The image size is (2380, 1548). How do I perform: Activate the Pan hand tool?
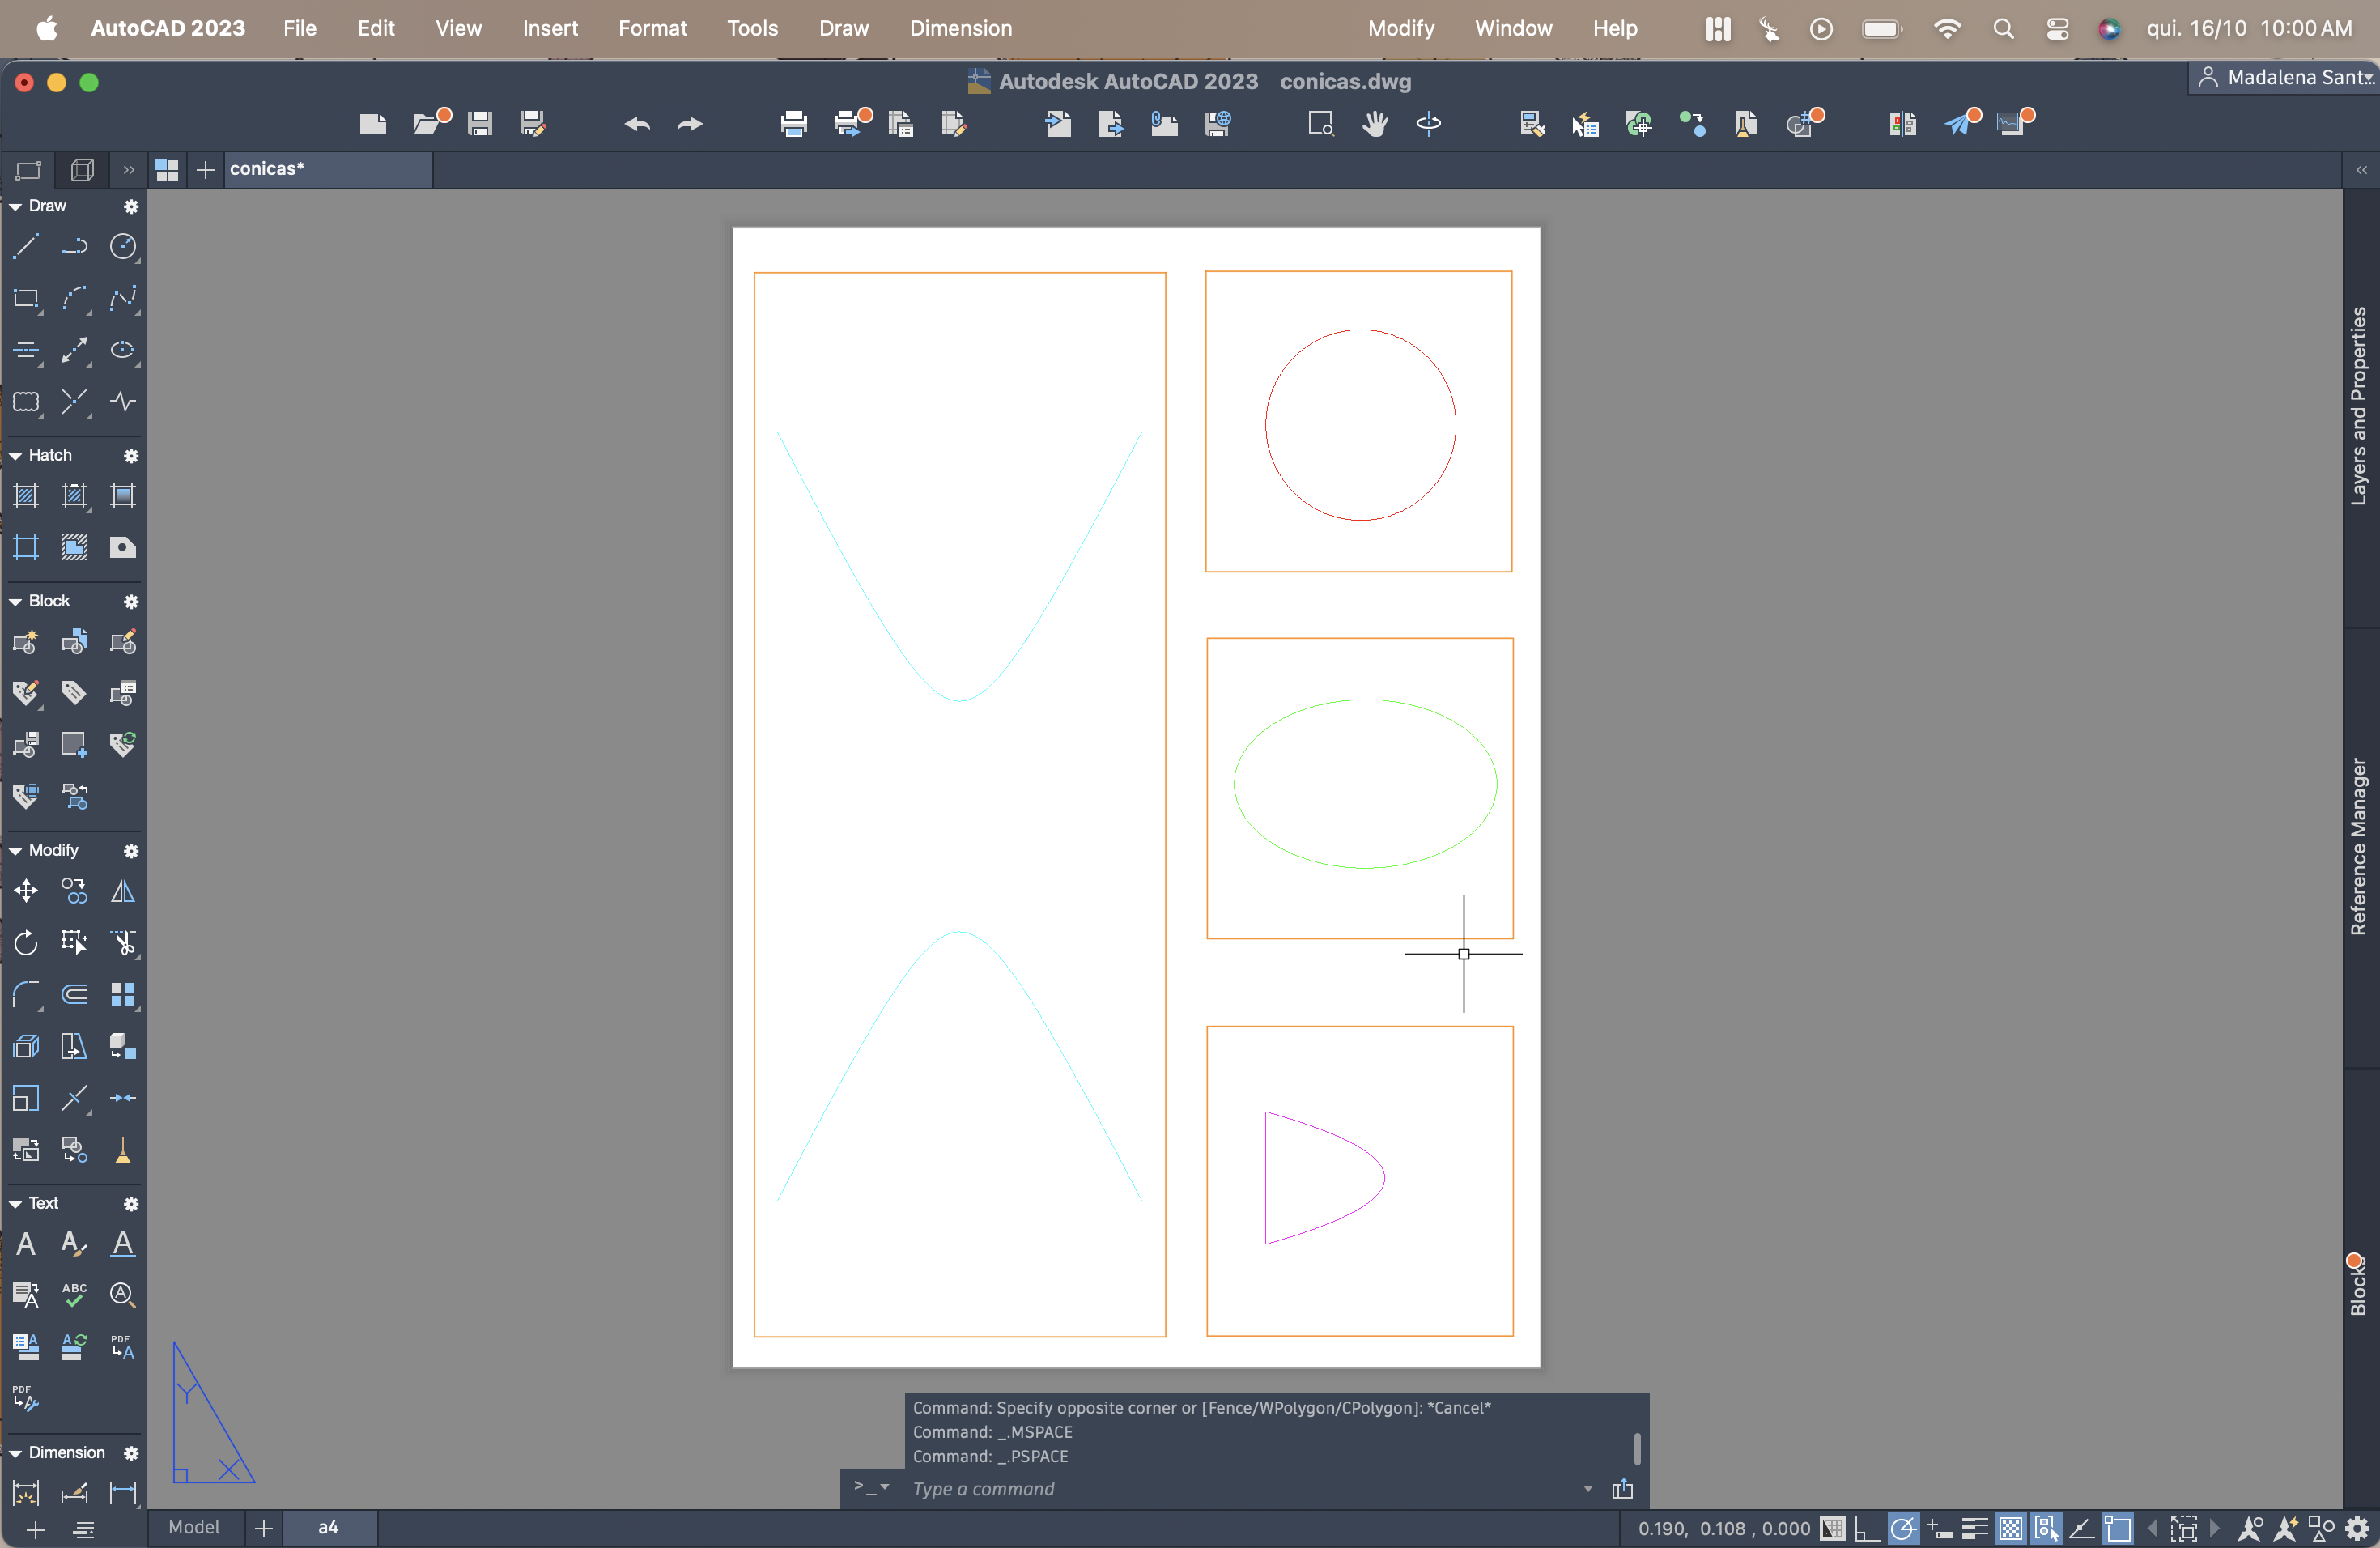[x=1375, y=124]
